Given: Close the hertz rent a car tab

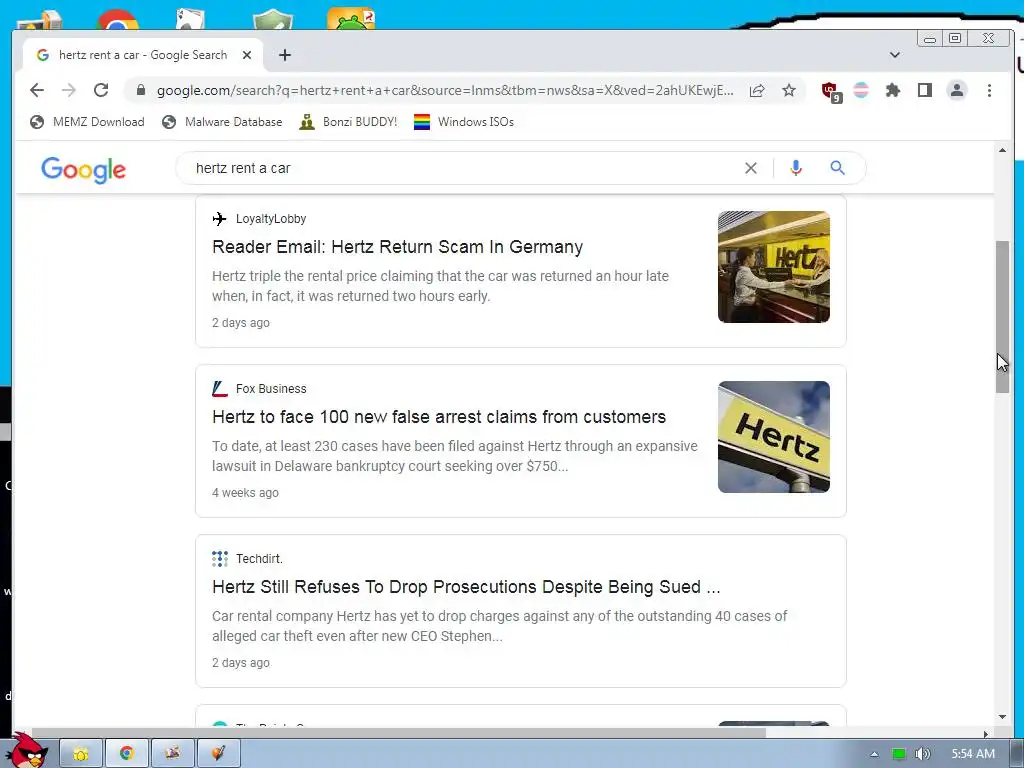Looking at the screenshot, I should (247, 55).
